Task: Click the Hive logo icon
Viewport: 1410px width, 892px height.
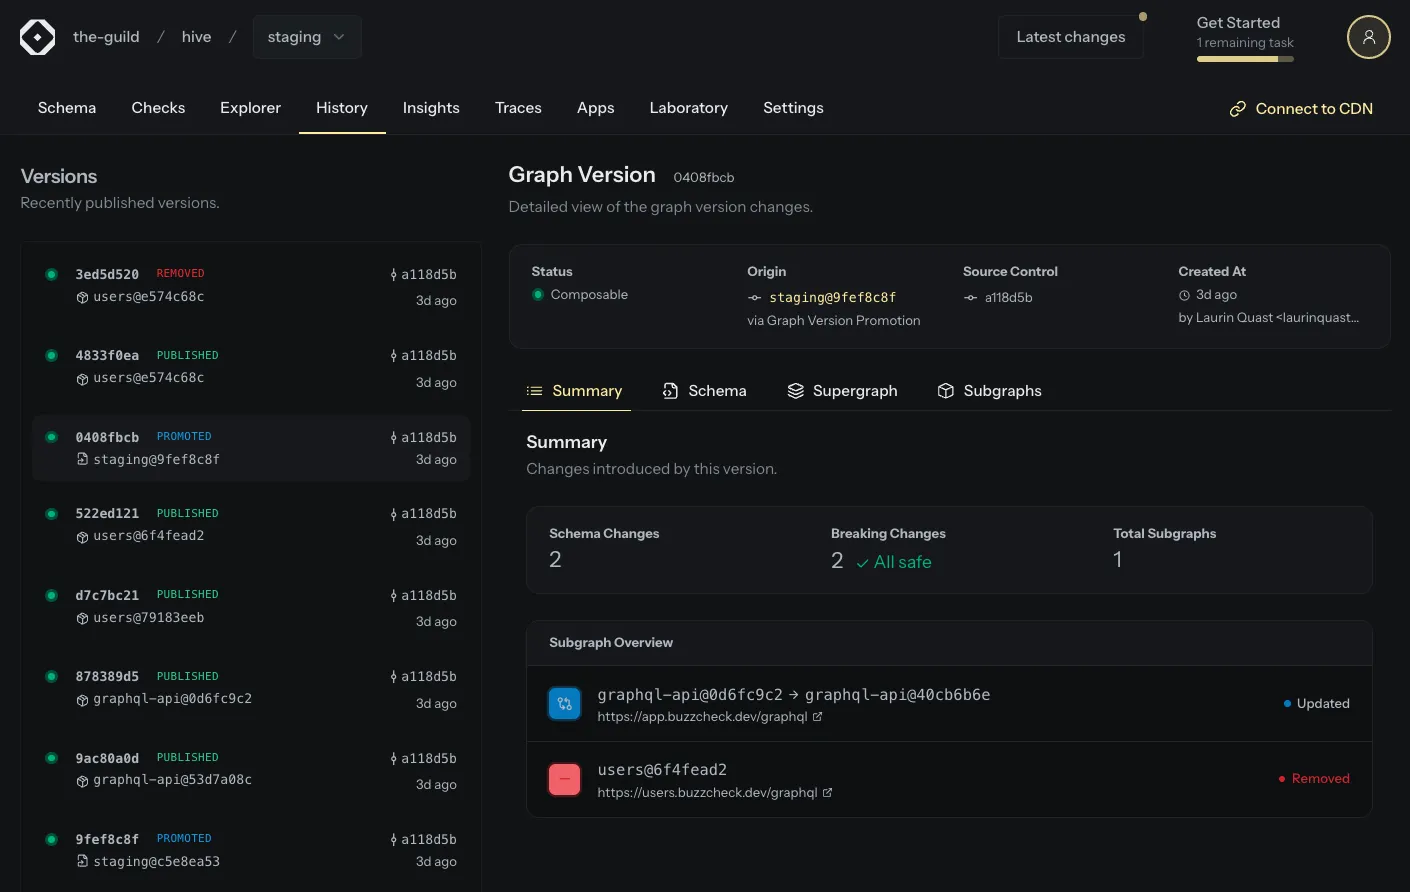Action: [38, 37]
